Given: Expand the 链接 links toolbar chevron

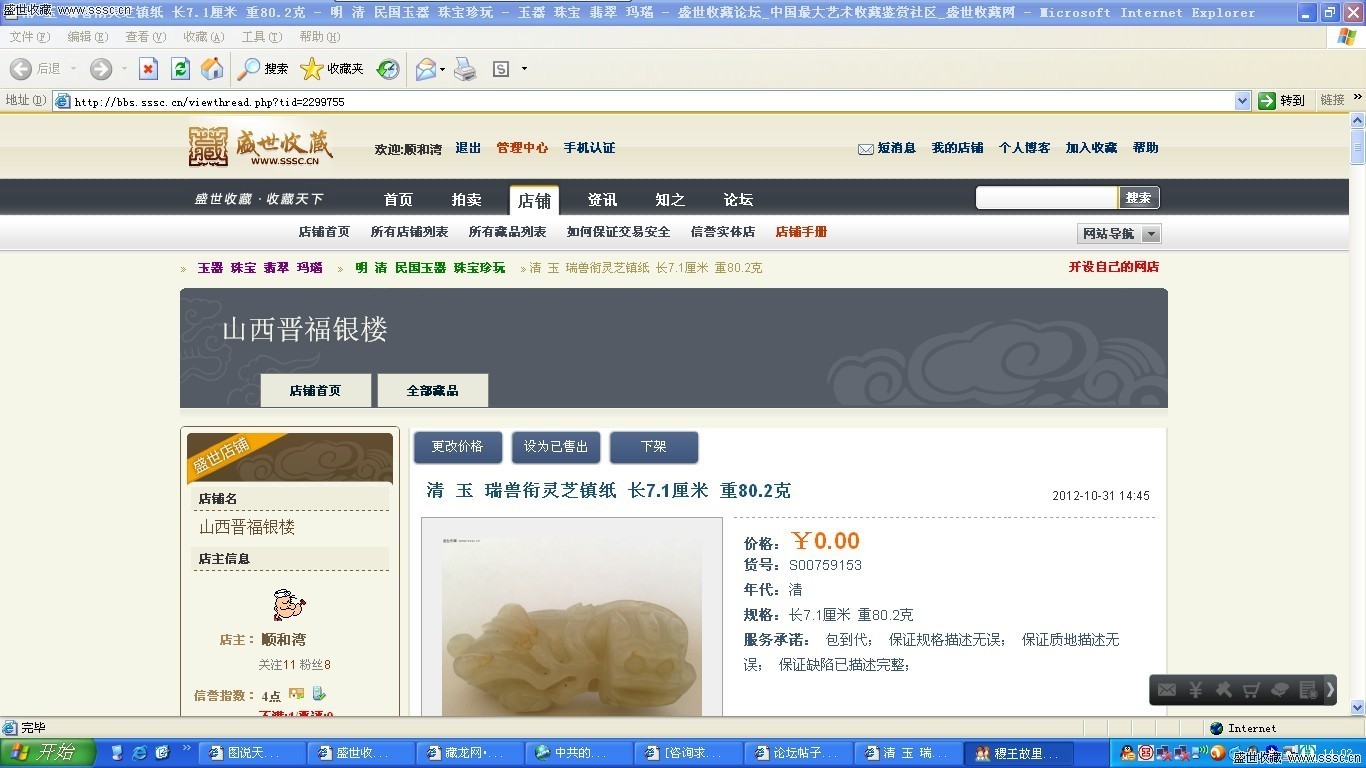Looking at the screenshot, I should coord(1357,97).
